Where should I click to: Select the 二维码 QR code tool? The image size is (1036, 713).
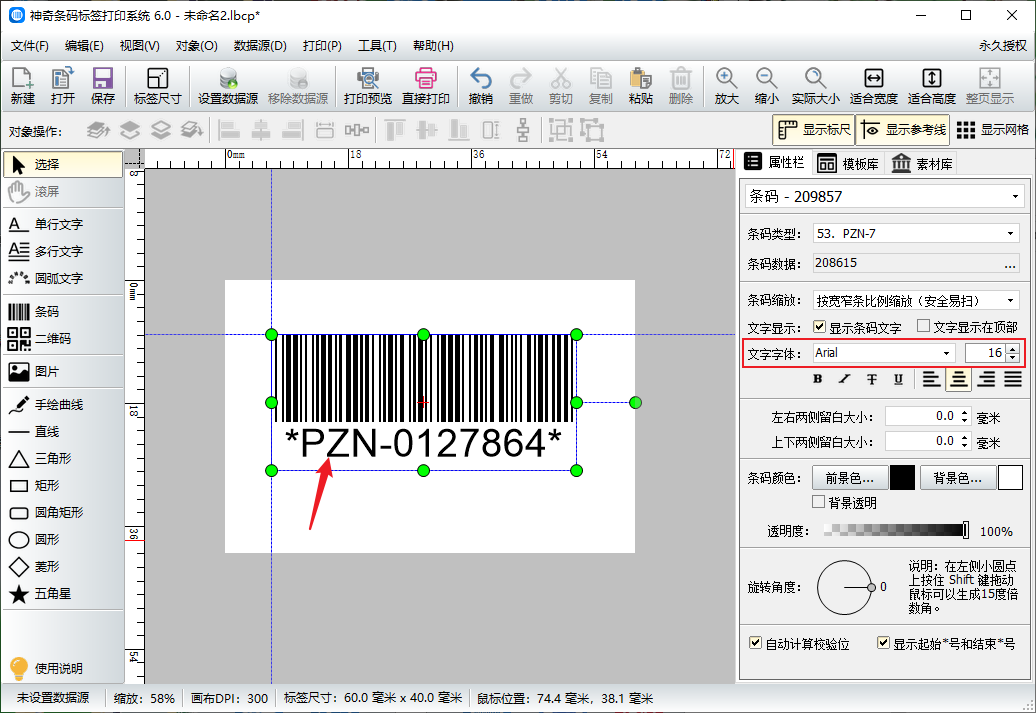pyautogui.click(x=63, y=339)
